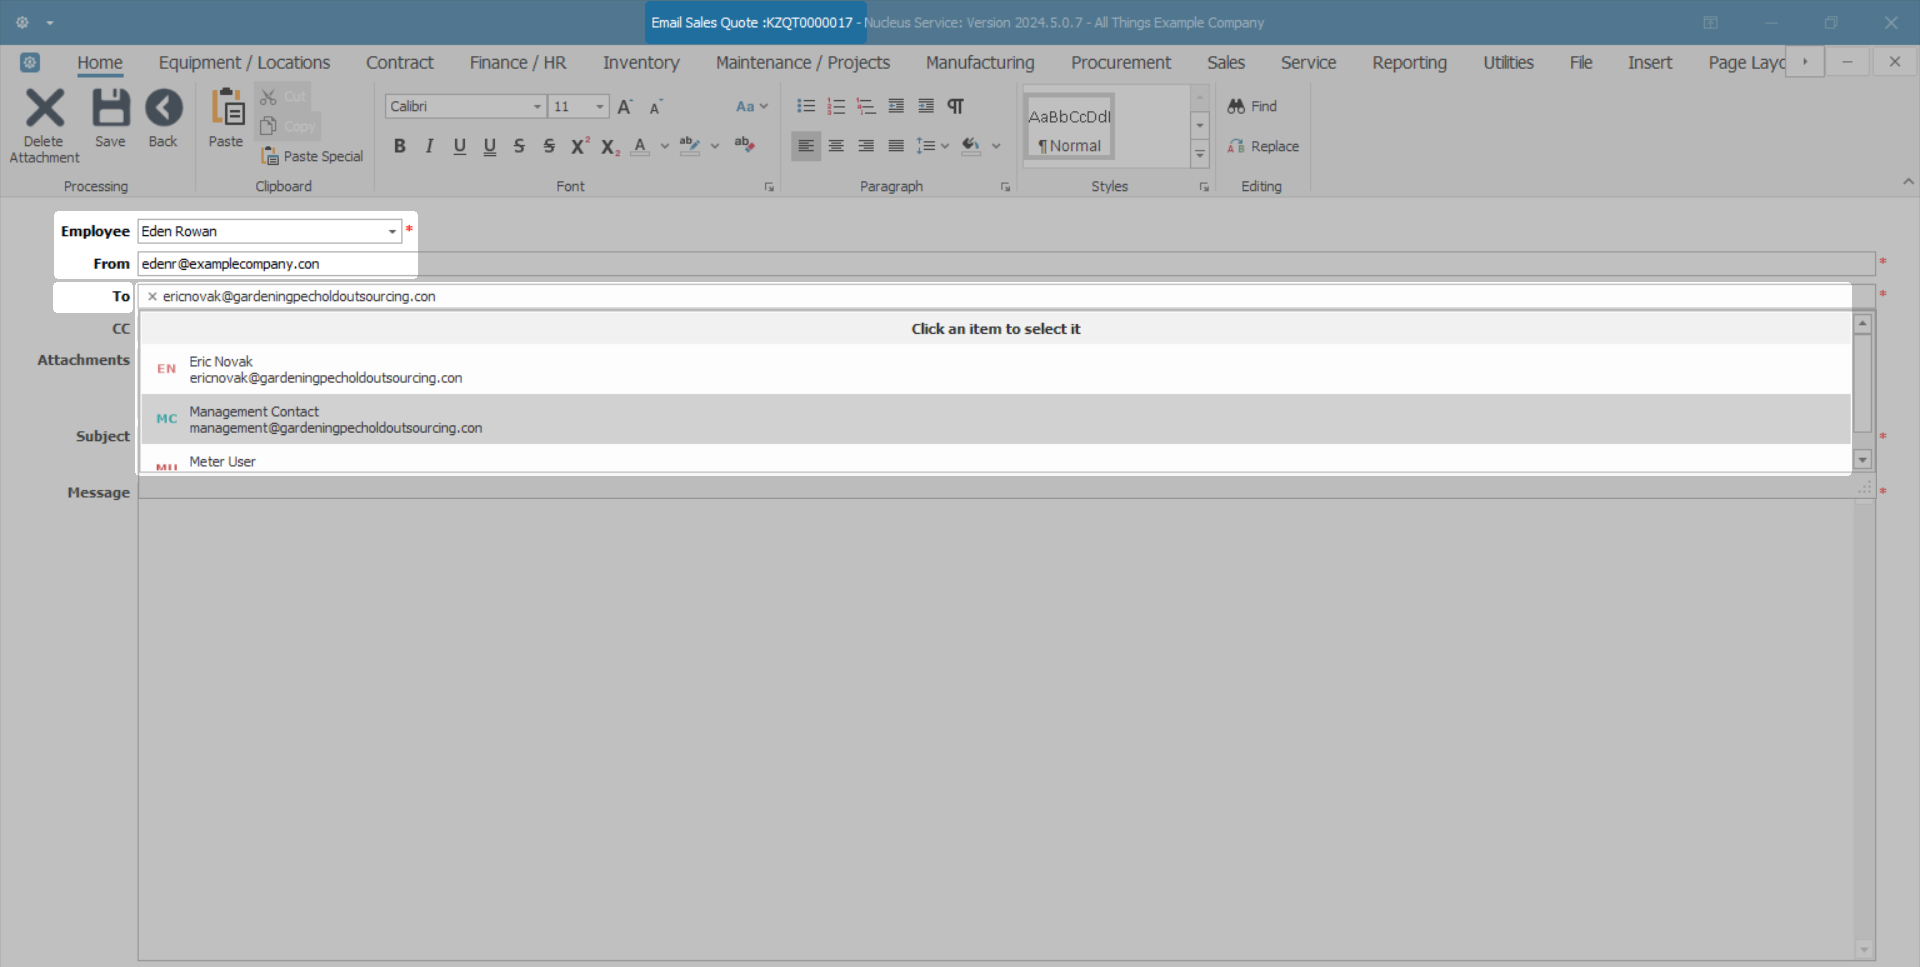1920x967 pixels.
Task: Click the Replace icon in Editing group
Action: [x=1236, y=146]
